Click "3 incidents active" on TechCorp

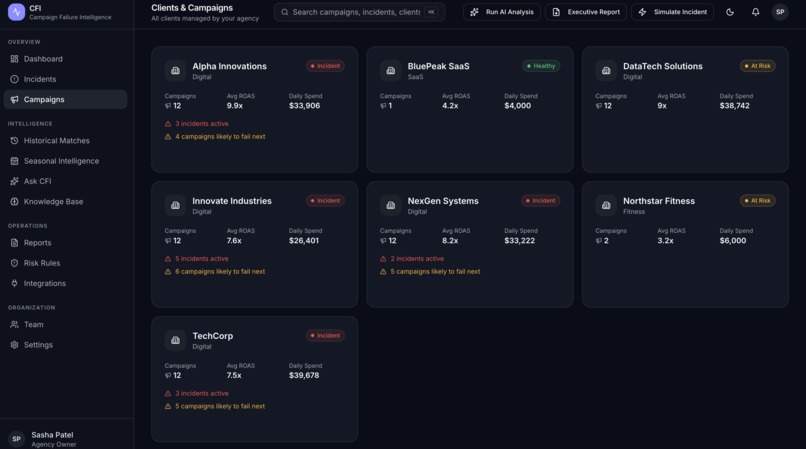coord(202,393)
